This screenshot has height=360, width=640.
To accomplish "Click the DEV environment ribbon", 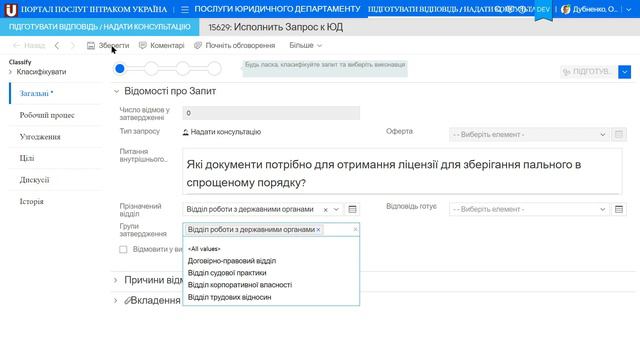I will (x=543, y=11).
